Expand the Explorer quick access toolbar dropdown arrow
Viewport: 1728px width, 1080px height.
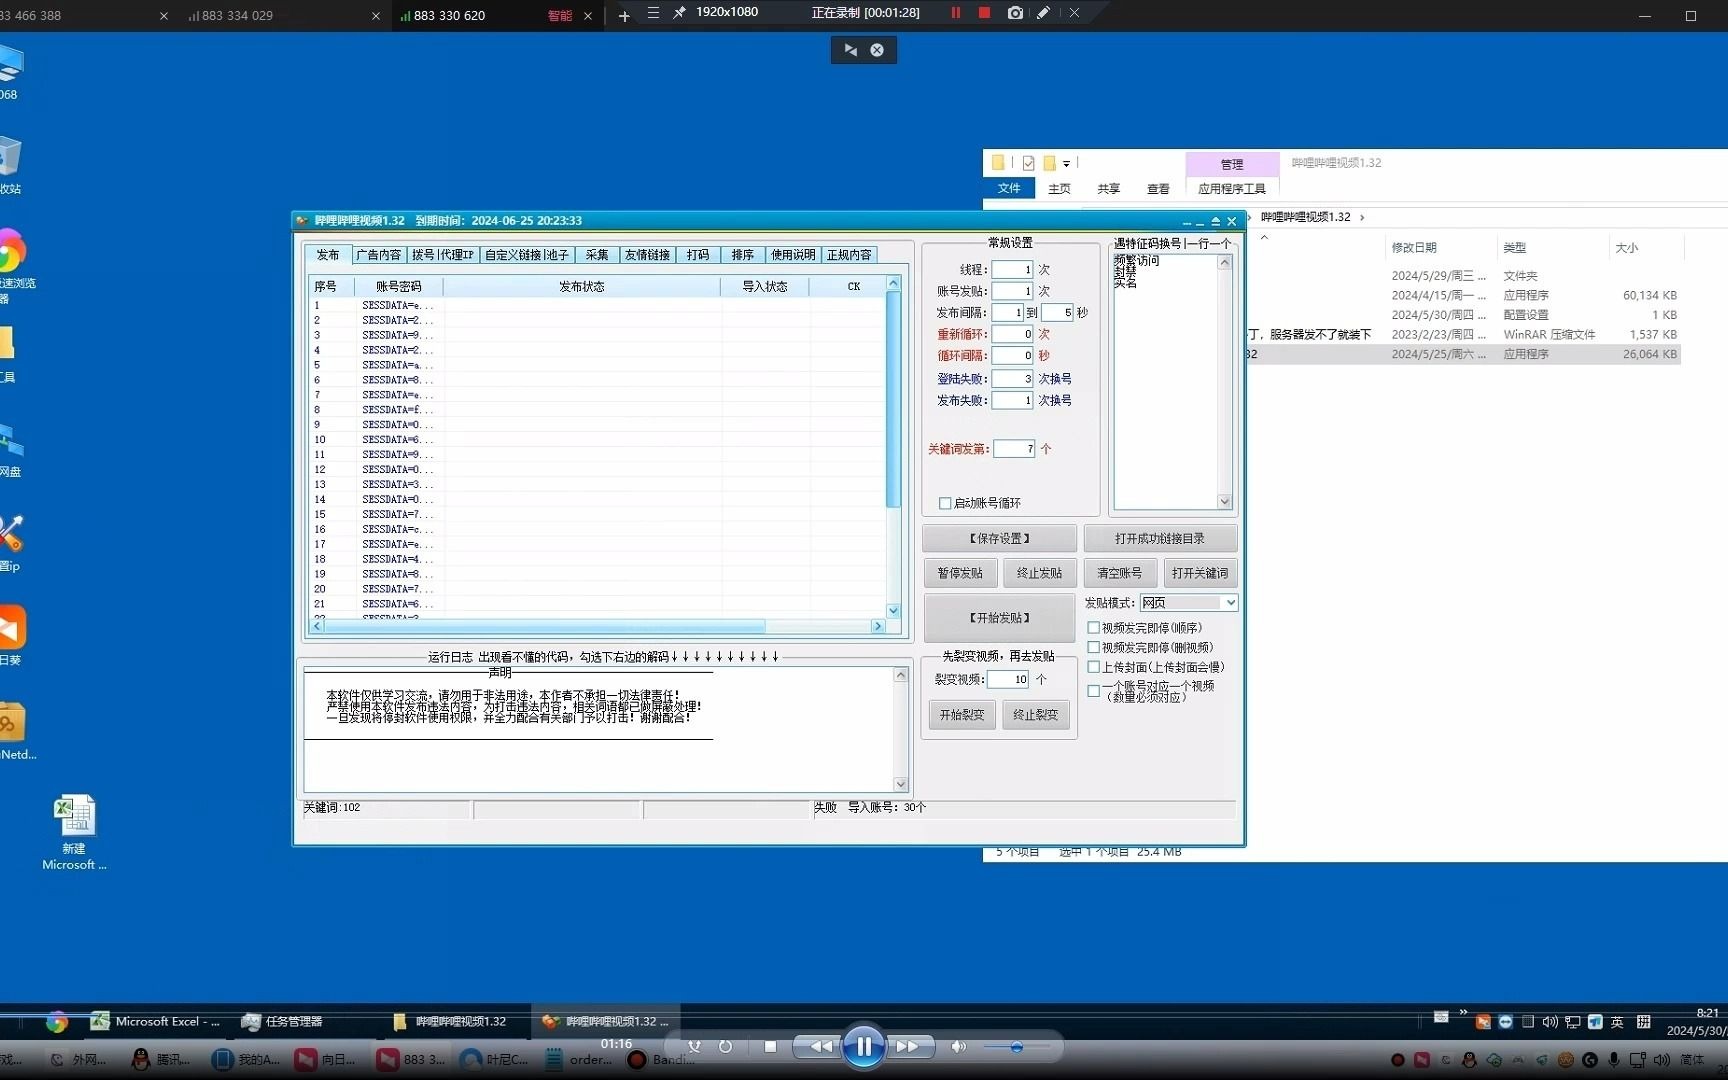(1066, 164)
